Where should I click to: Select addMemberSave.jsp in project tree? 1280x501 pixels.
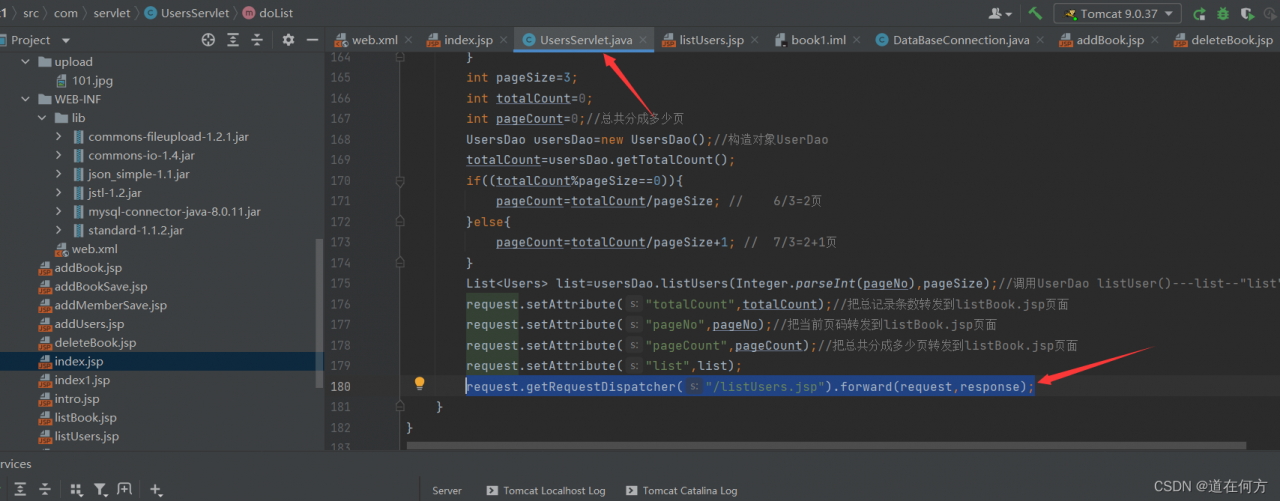click(x=103, y=305)
